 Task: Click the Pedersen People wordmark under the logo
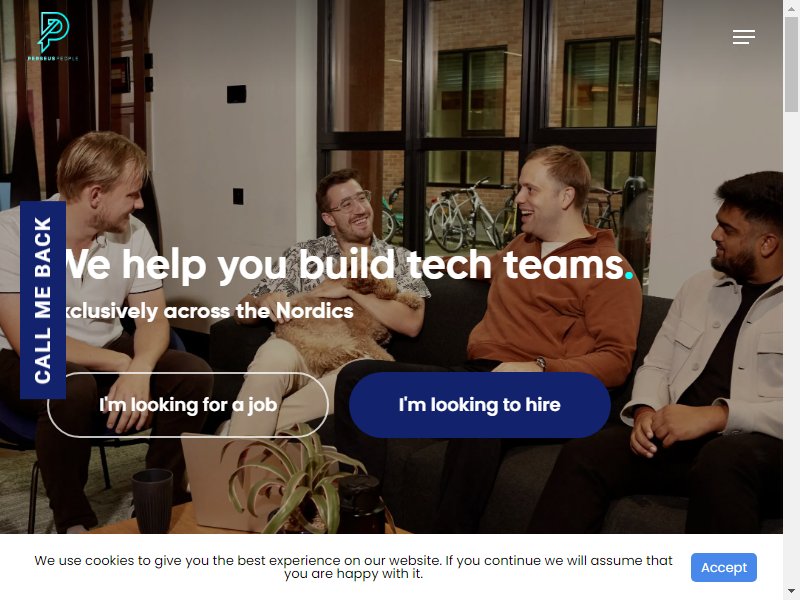(53, 58)
